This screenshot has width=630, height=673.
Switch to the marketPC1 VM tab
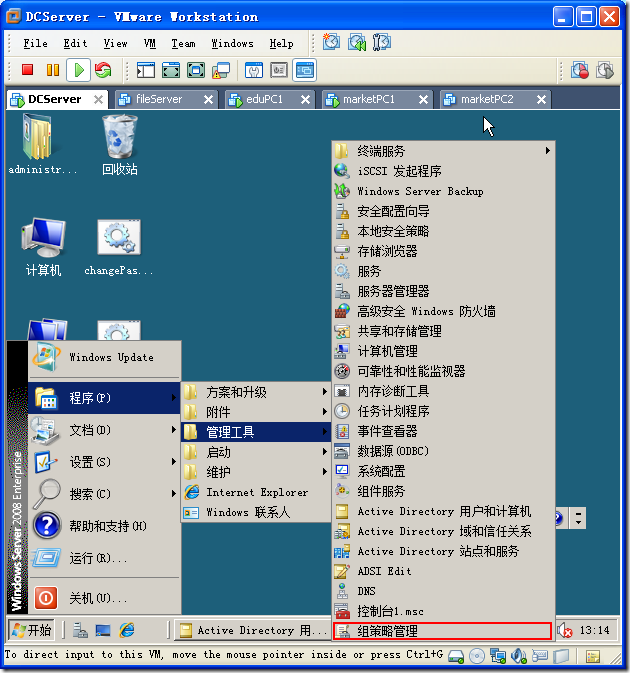377,100
